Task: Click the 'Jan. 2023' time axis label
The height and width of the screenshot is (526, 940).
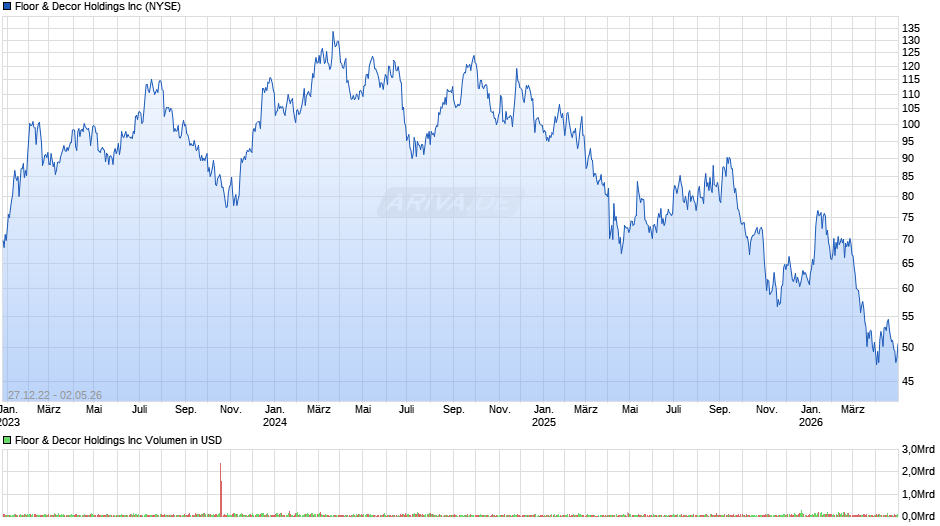Action: 9,416
